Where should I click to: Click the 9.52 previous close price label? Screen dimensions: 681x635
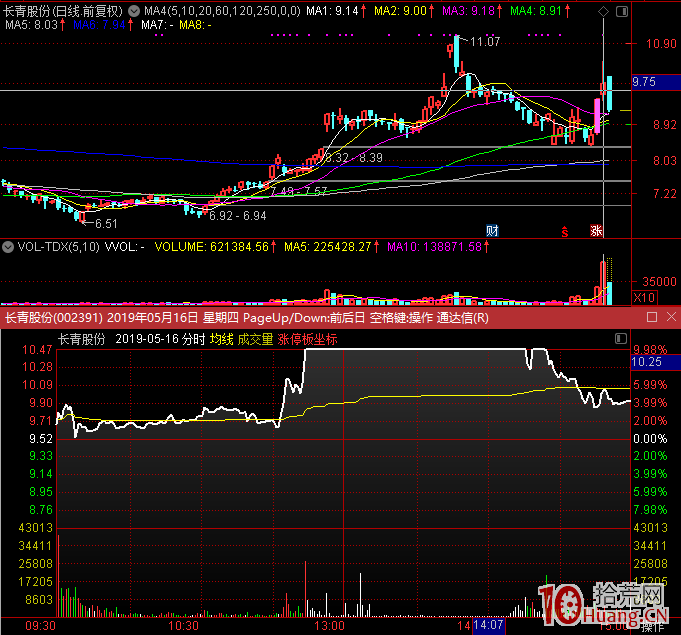coord(41,439)
